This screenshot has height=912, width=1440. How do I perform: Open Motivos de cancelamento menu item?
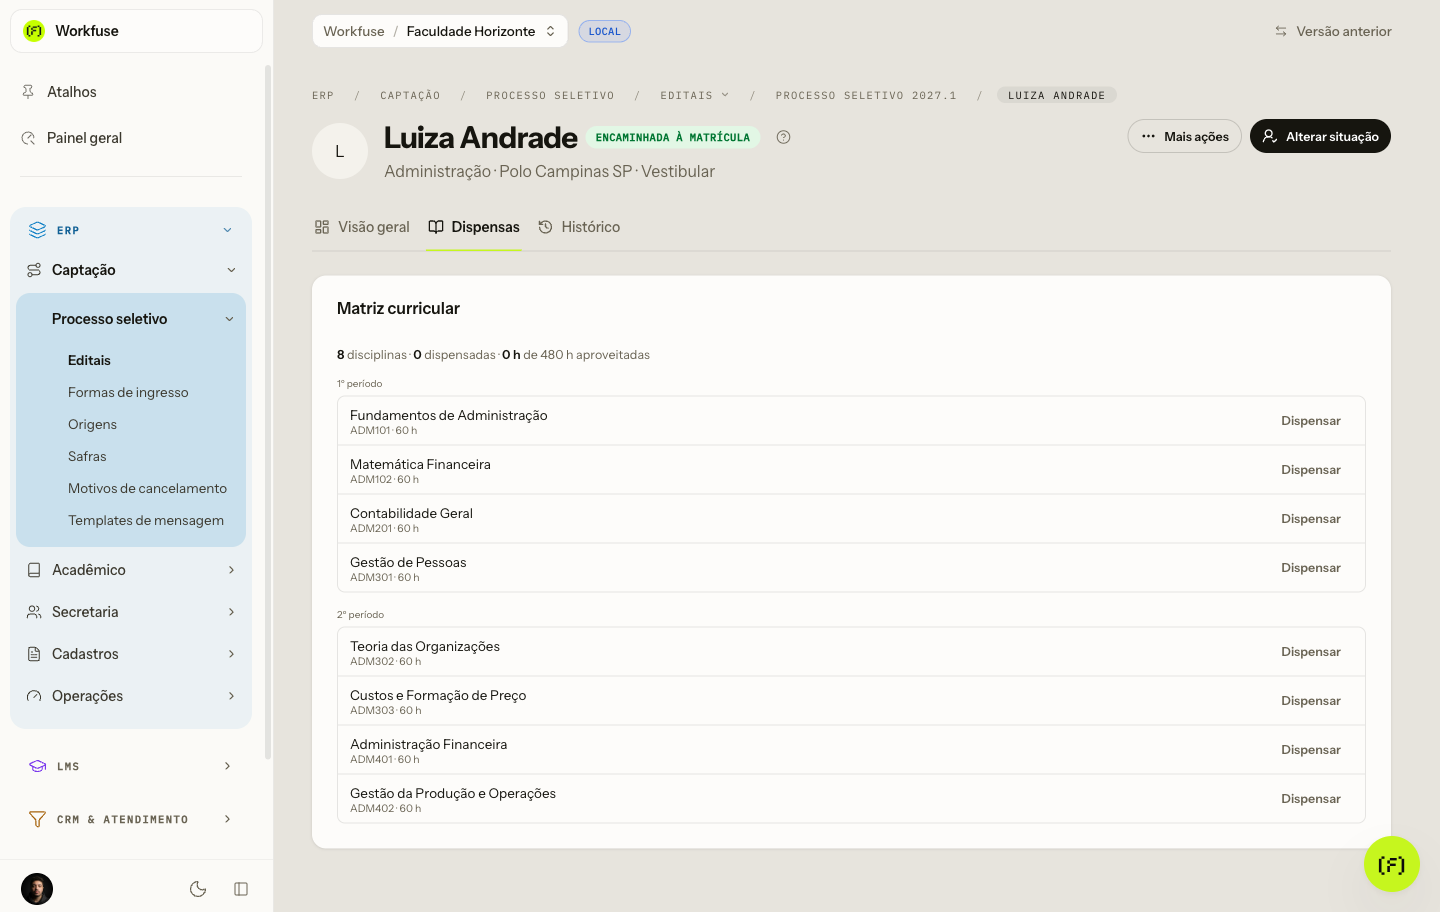147,488
